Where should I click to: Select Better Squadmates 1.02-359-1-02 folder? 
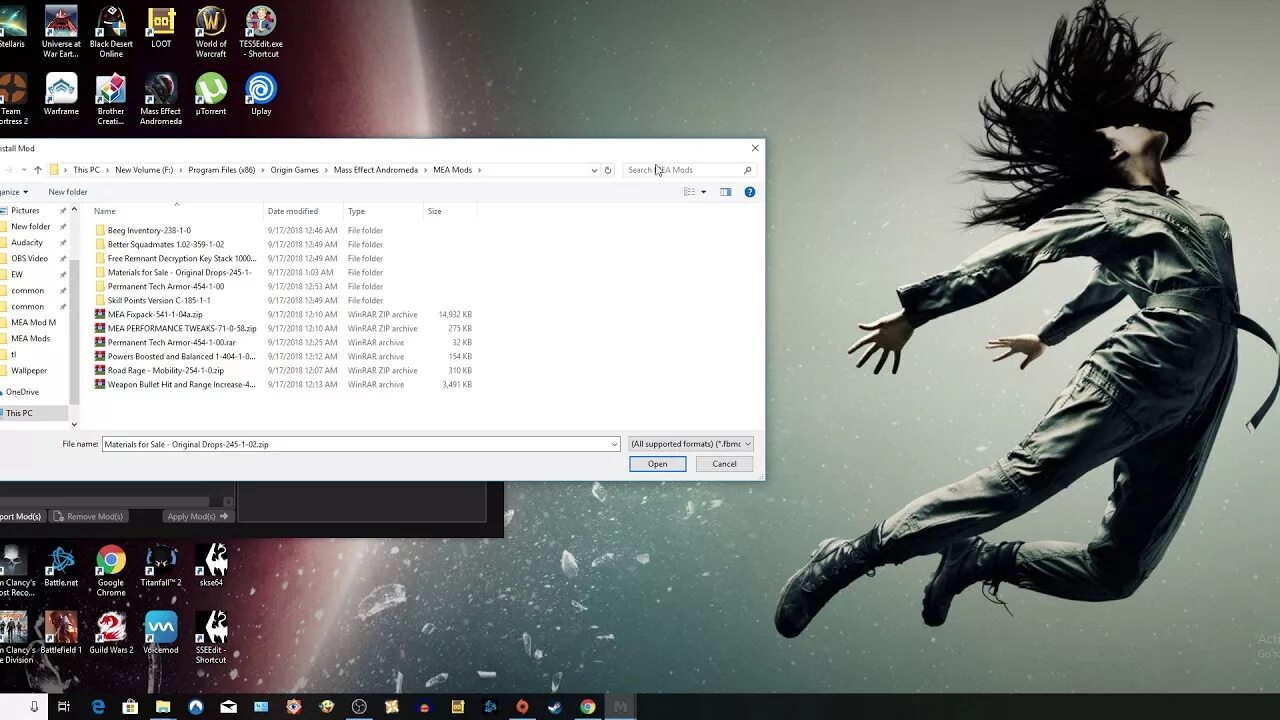(x=166, y=244)
